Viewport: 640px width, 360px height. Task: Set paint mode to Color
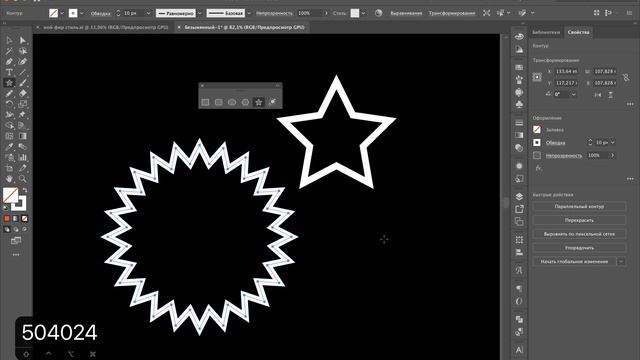(7, 219)
